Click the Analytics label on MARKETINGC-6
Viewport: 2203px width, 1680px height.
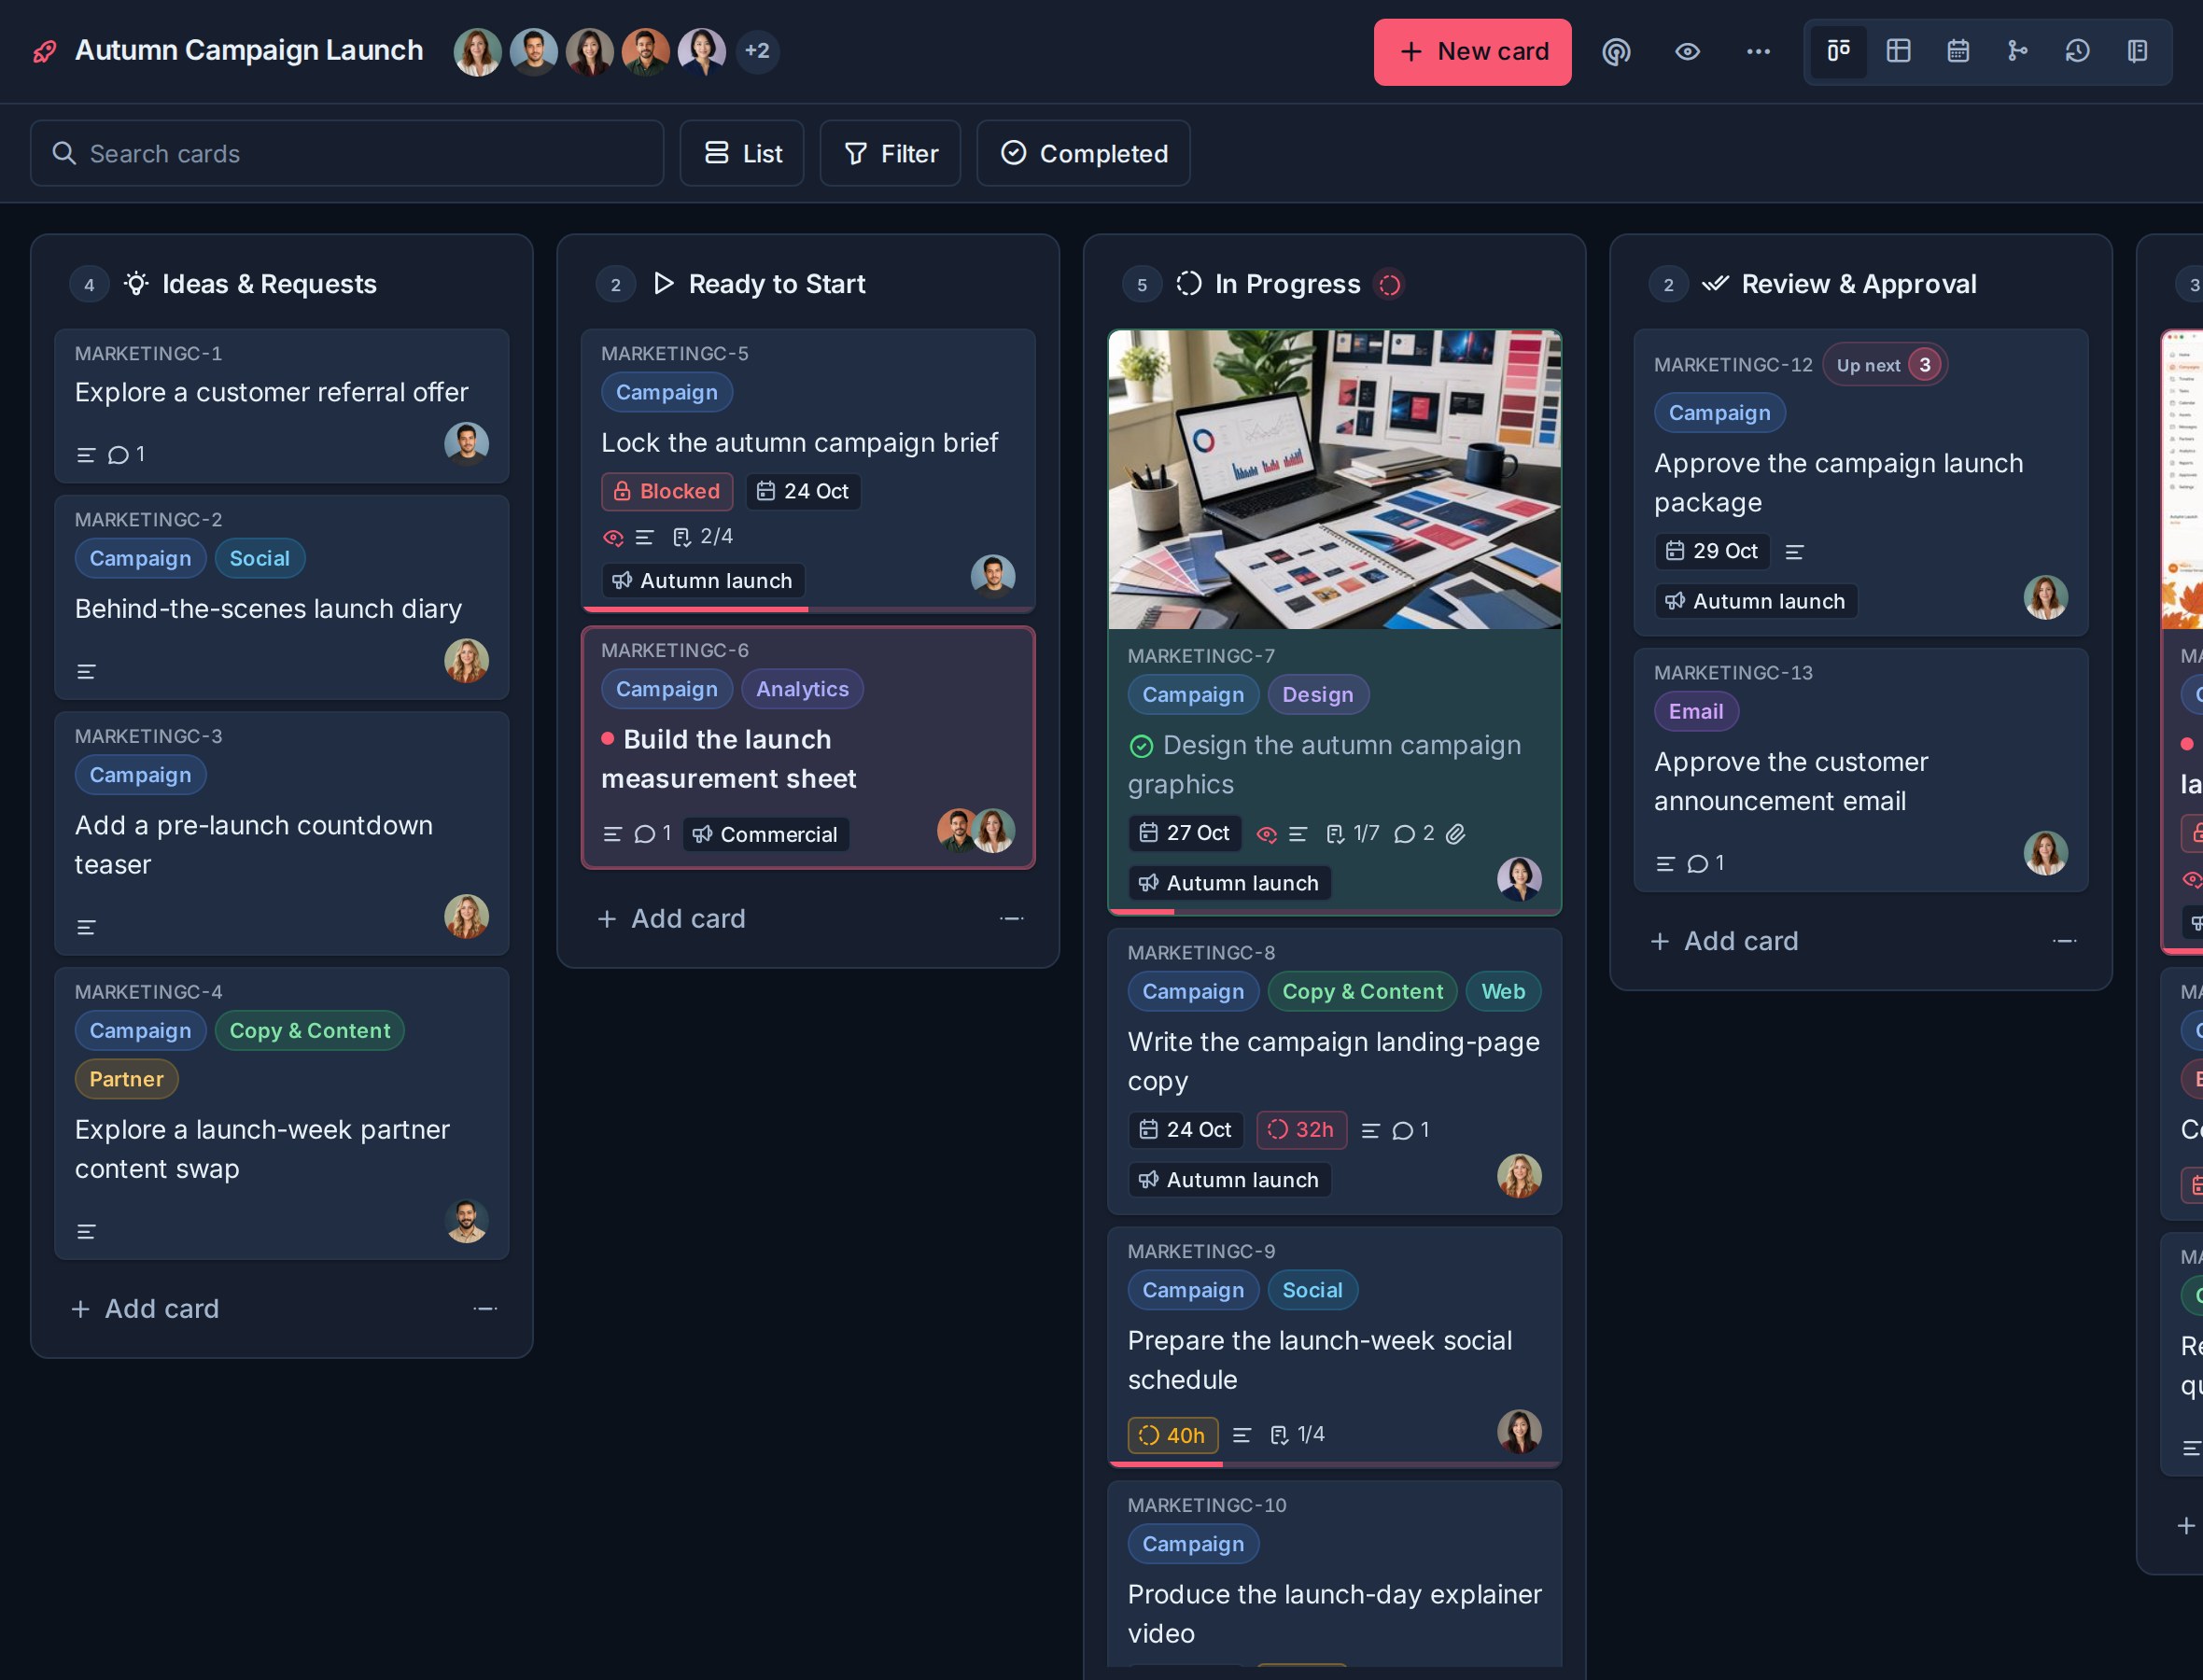tap(802, 689)
